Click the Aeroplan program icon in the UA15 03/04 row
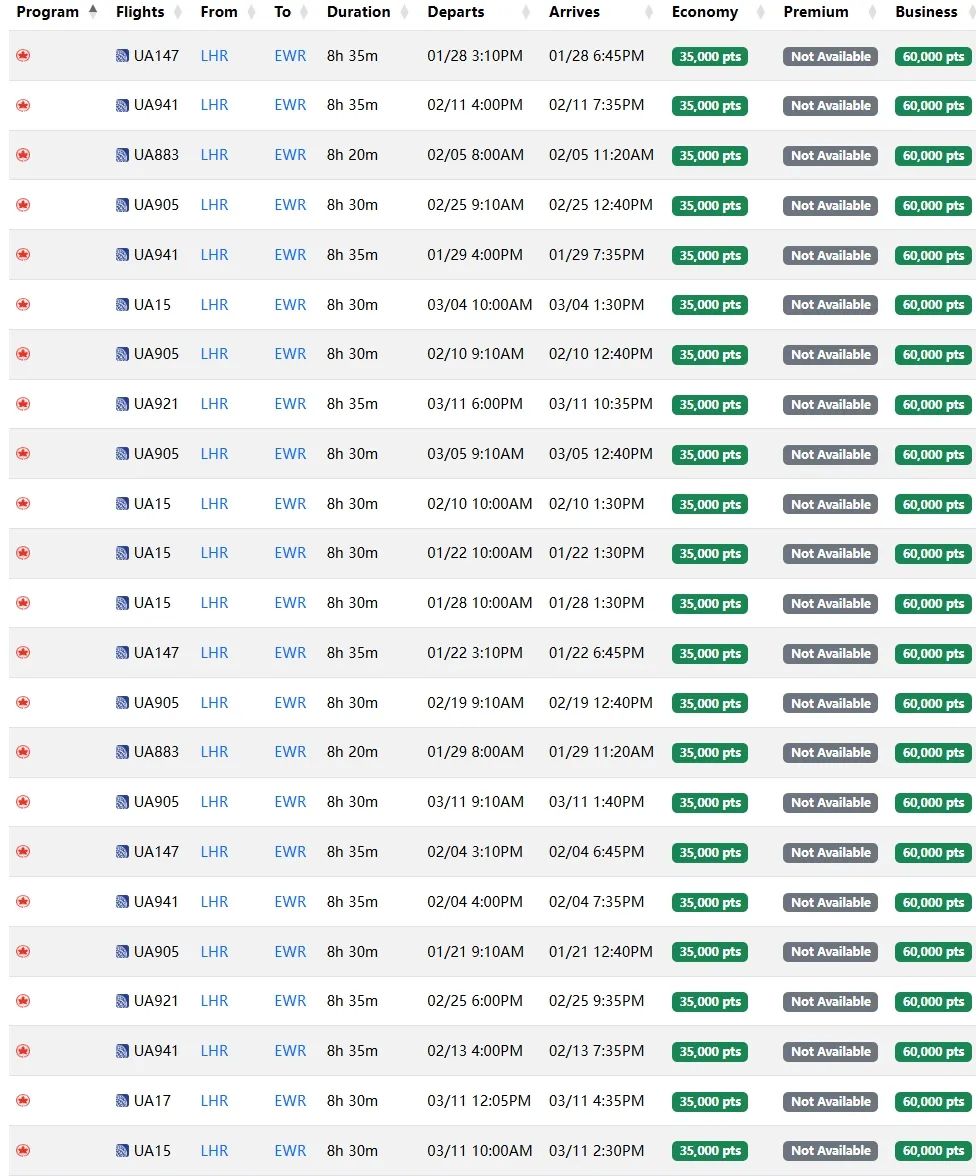 pyautogui.click(x=23, y=305)
